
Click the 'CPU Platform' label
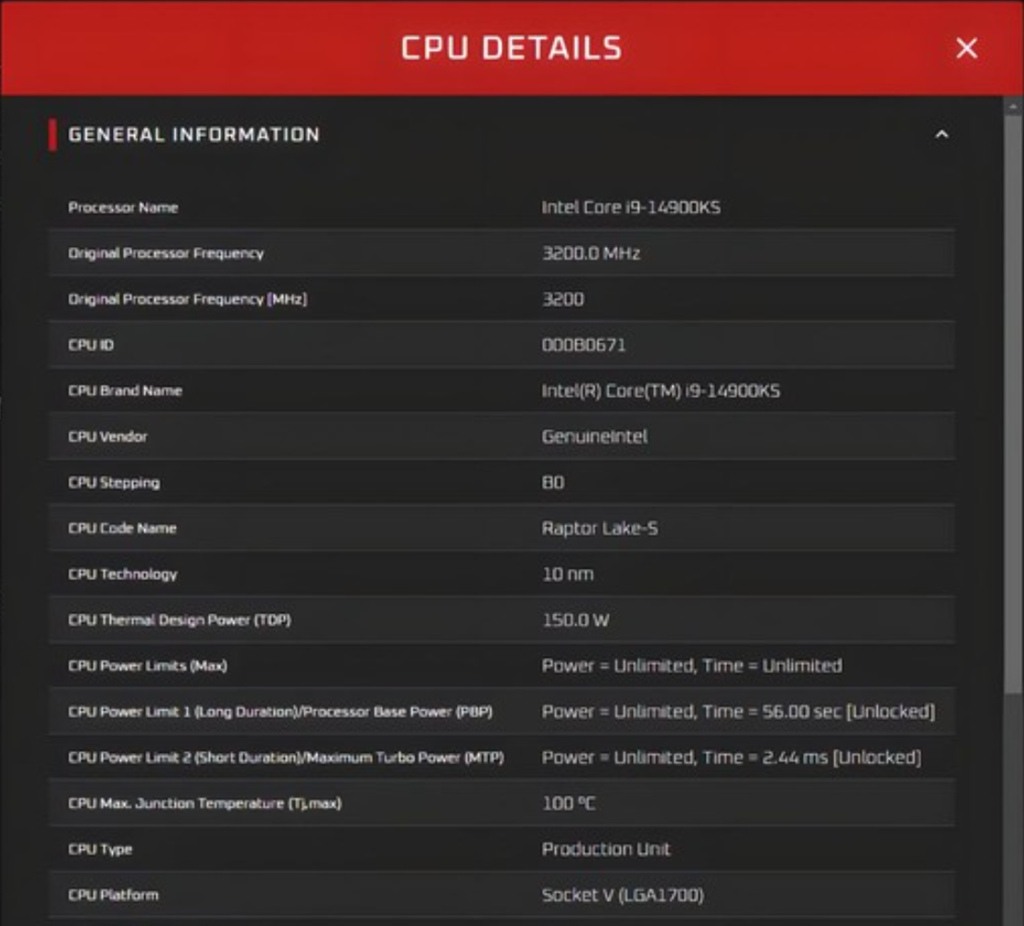pos(113,895)
